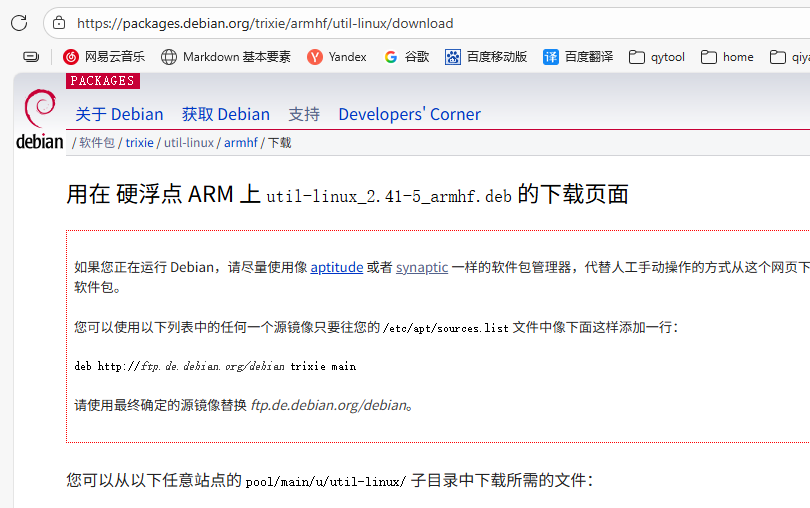Image resolution: width=810 pixels, height=508 pixels.
Task: Click the address bar URL
Action: tap(265, 23)
